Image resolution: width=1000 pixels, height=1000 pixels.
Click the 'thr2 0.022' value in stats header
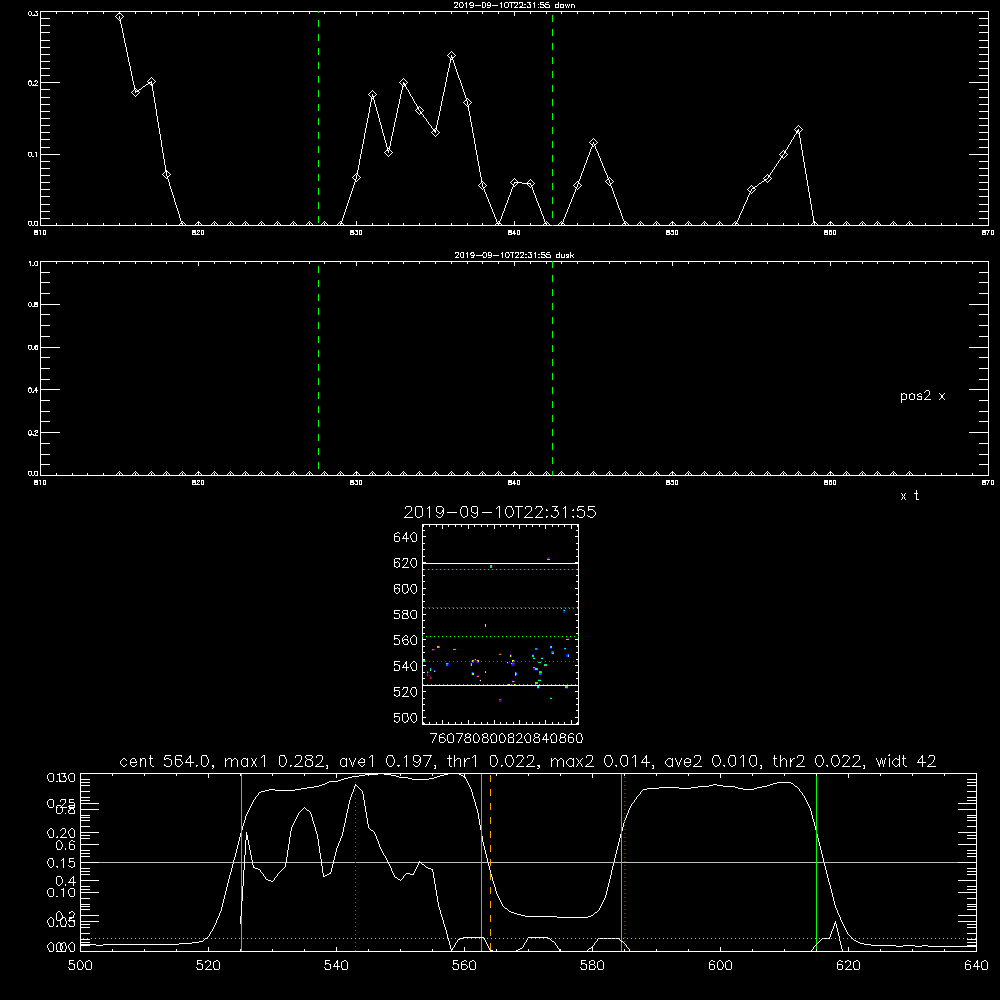point(818,761)
